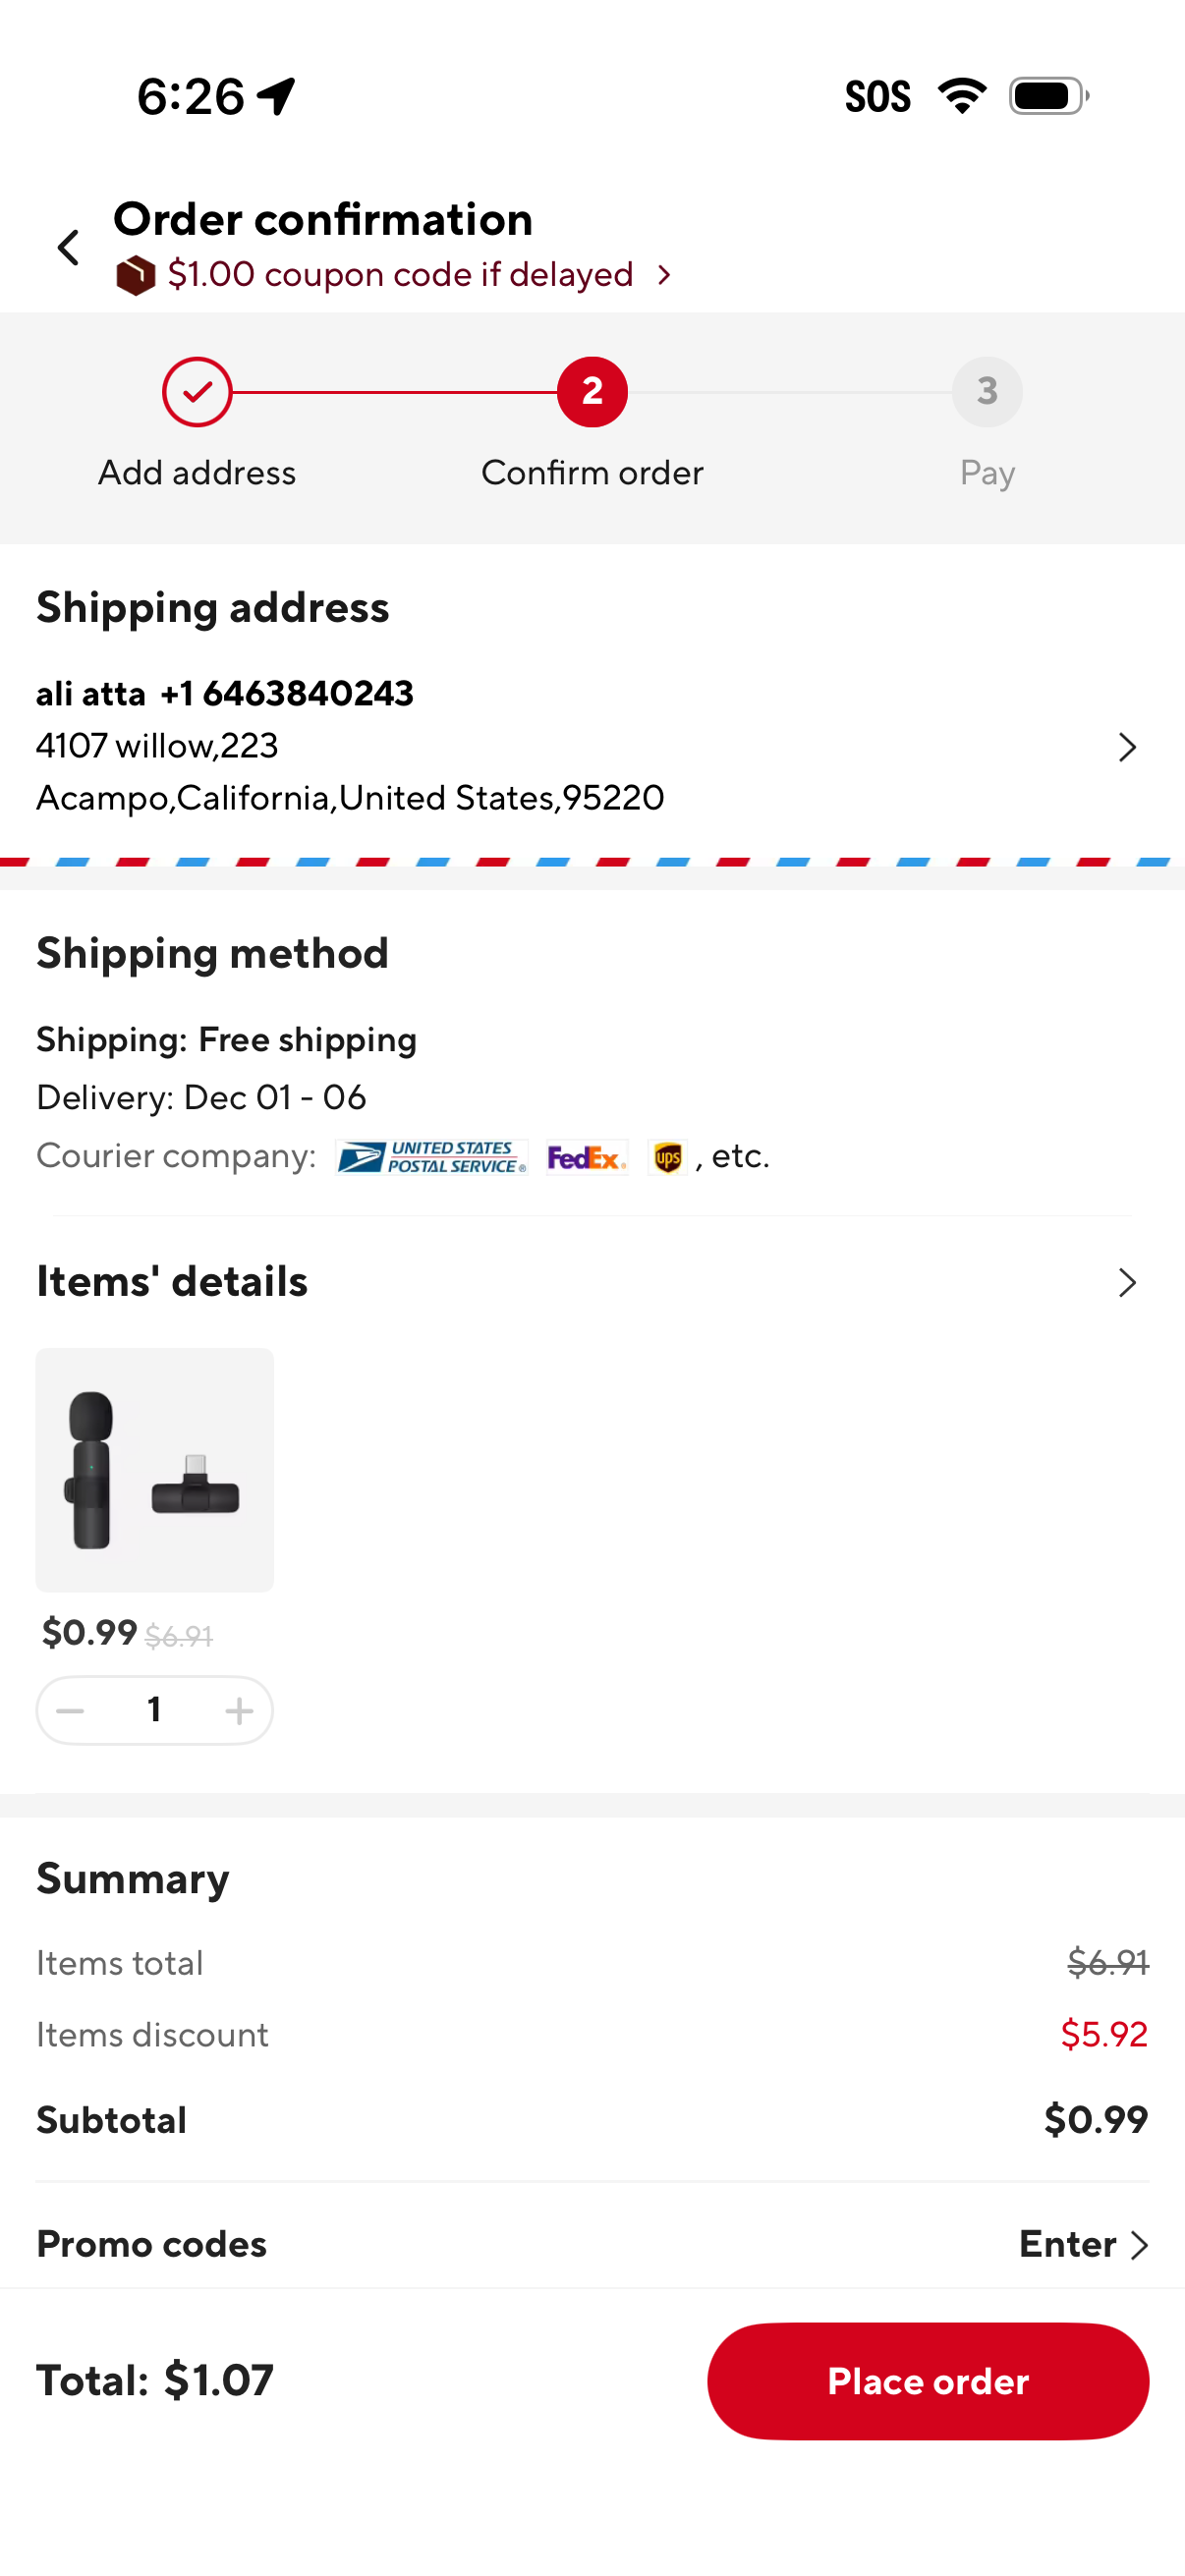Tap the location services arrow
Image resolution: width=1185 pixels, height=2576 pixels.
(x=274, y=95)
